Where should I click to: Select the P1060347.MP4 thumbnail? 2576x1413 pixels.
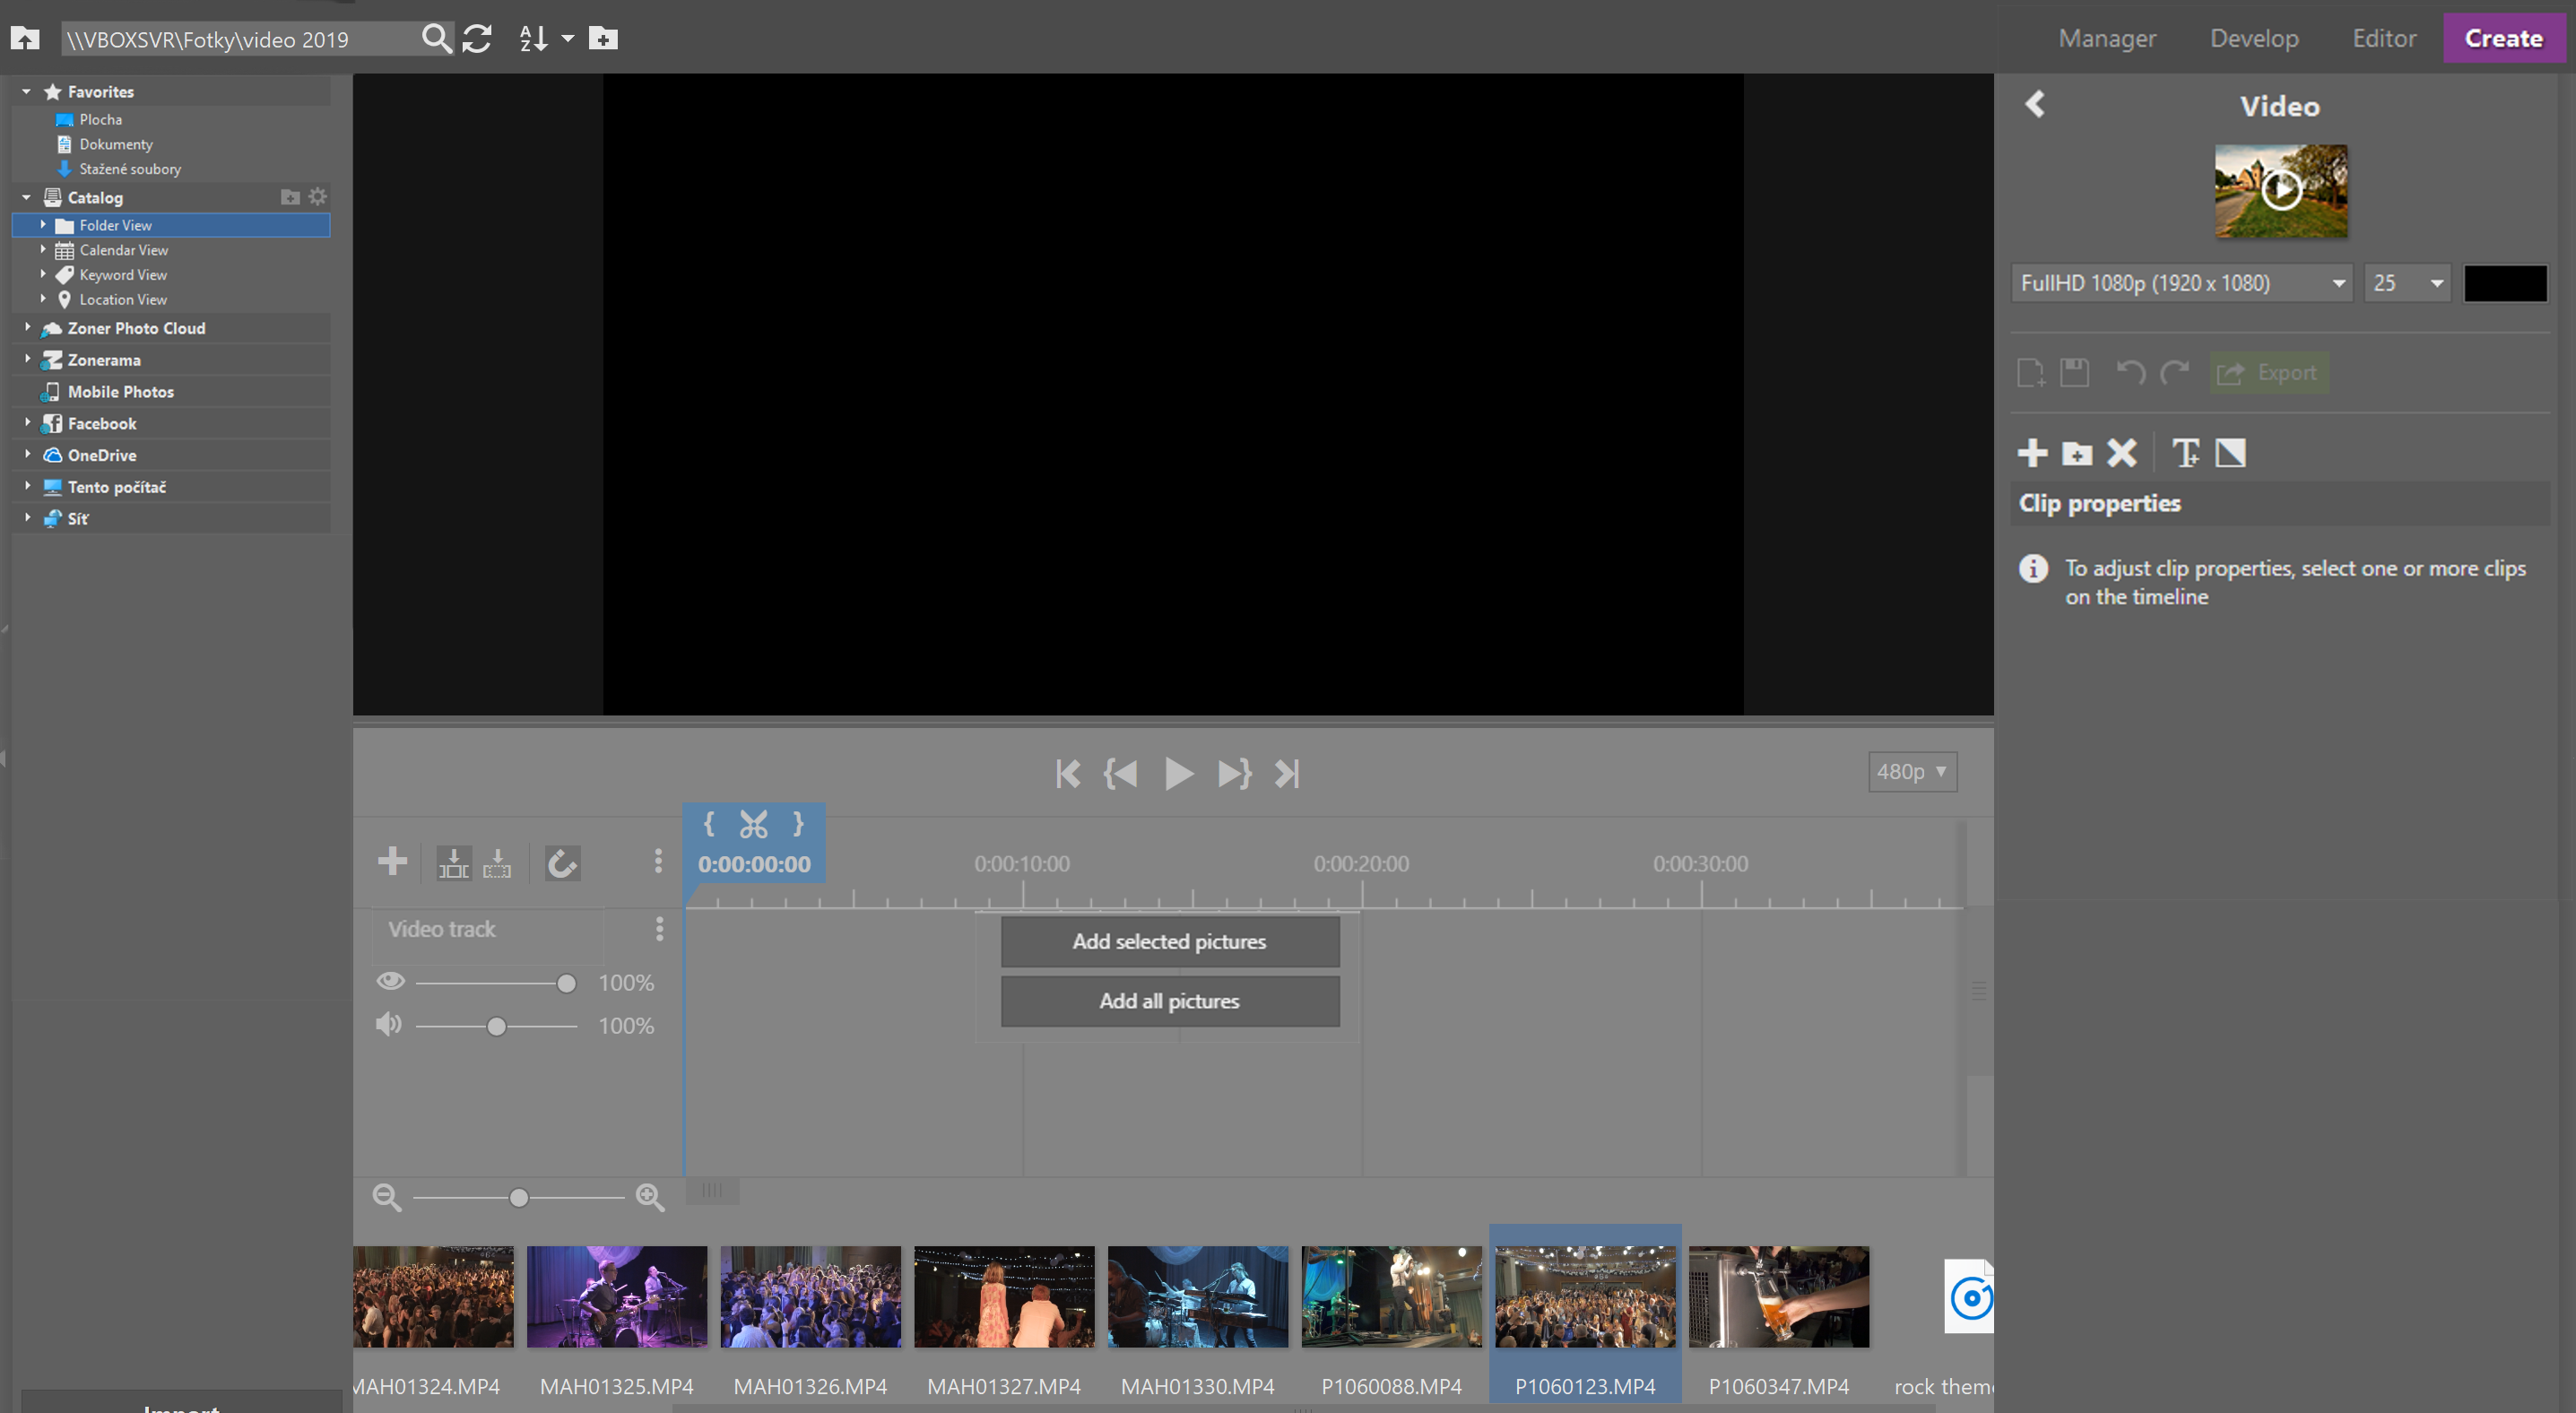point(1778,1296)
